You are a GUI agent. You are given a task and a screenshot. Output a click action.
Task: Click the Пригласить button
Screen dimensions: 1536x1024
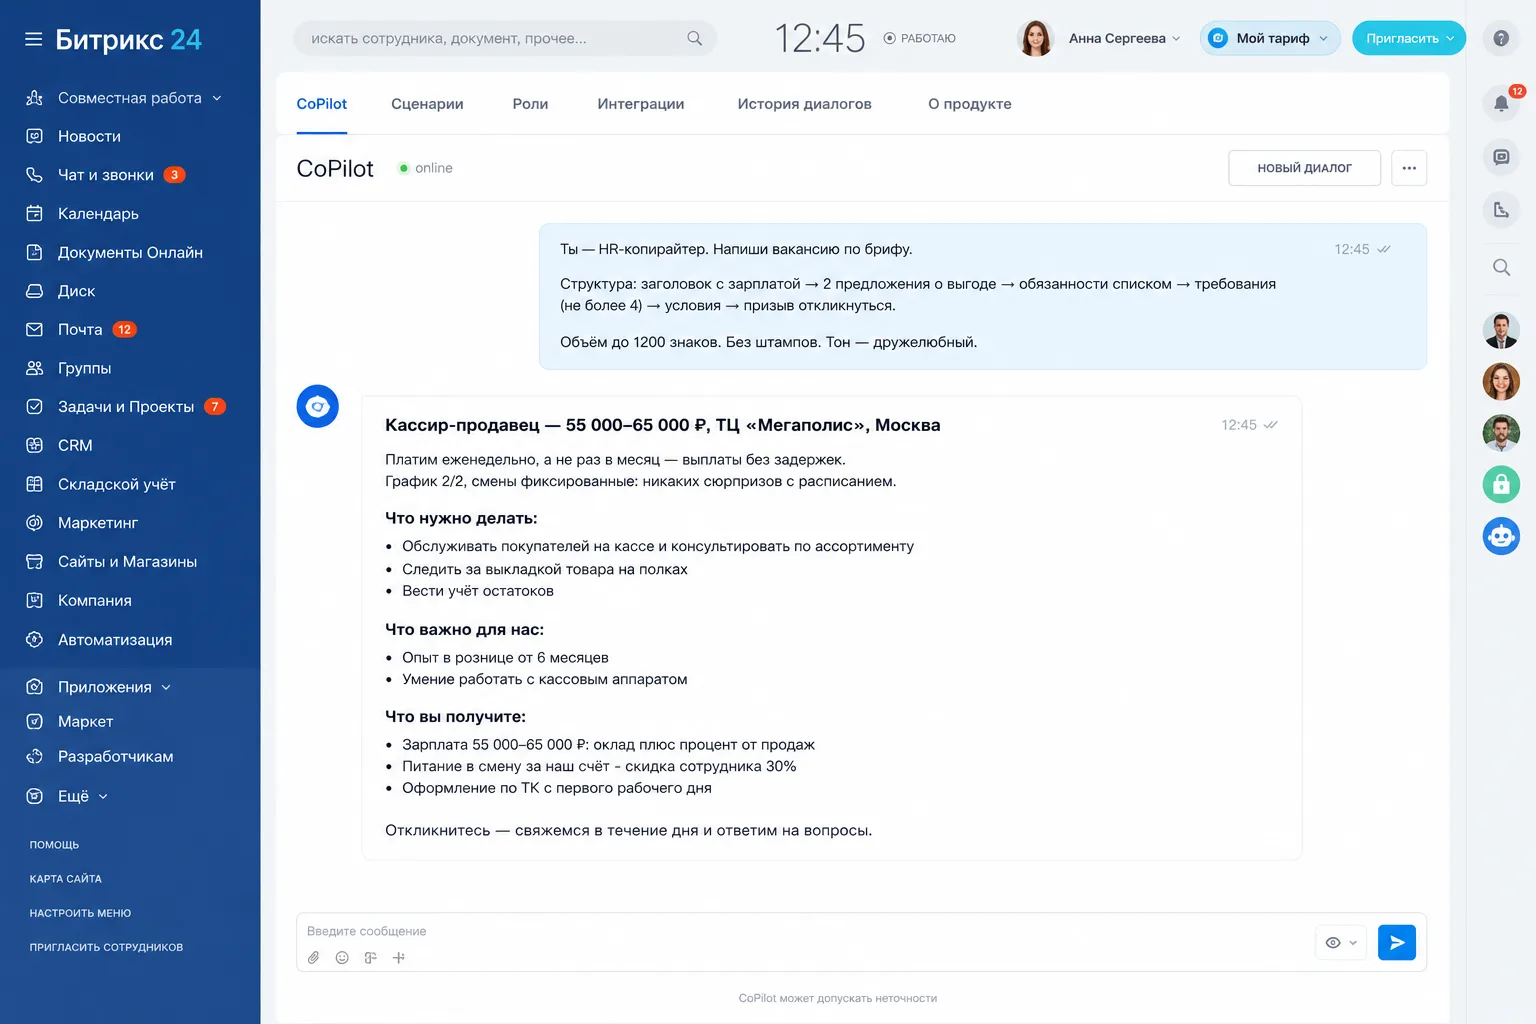coord(1409,38)
